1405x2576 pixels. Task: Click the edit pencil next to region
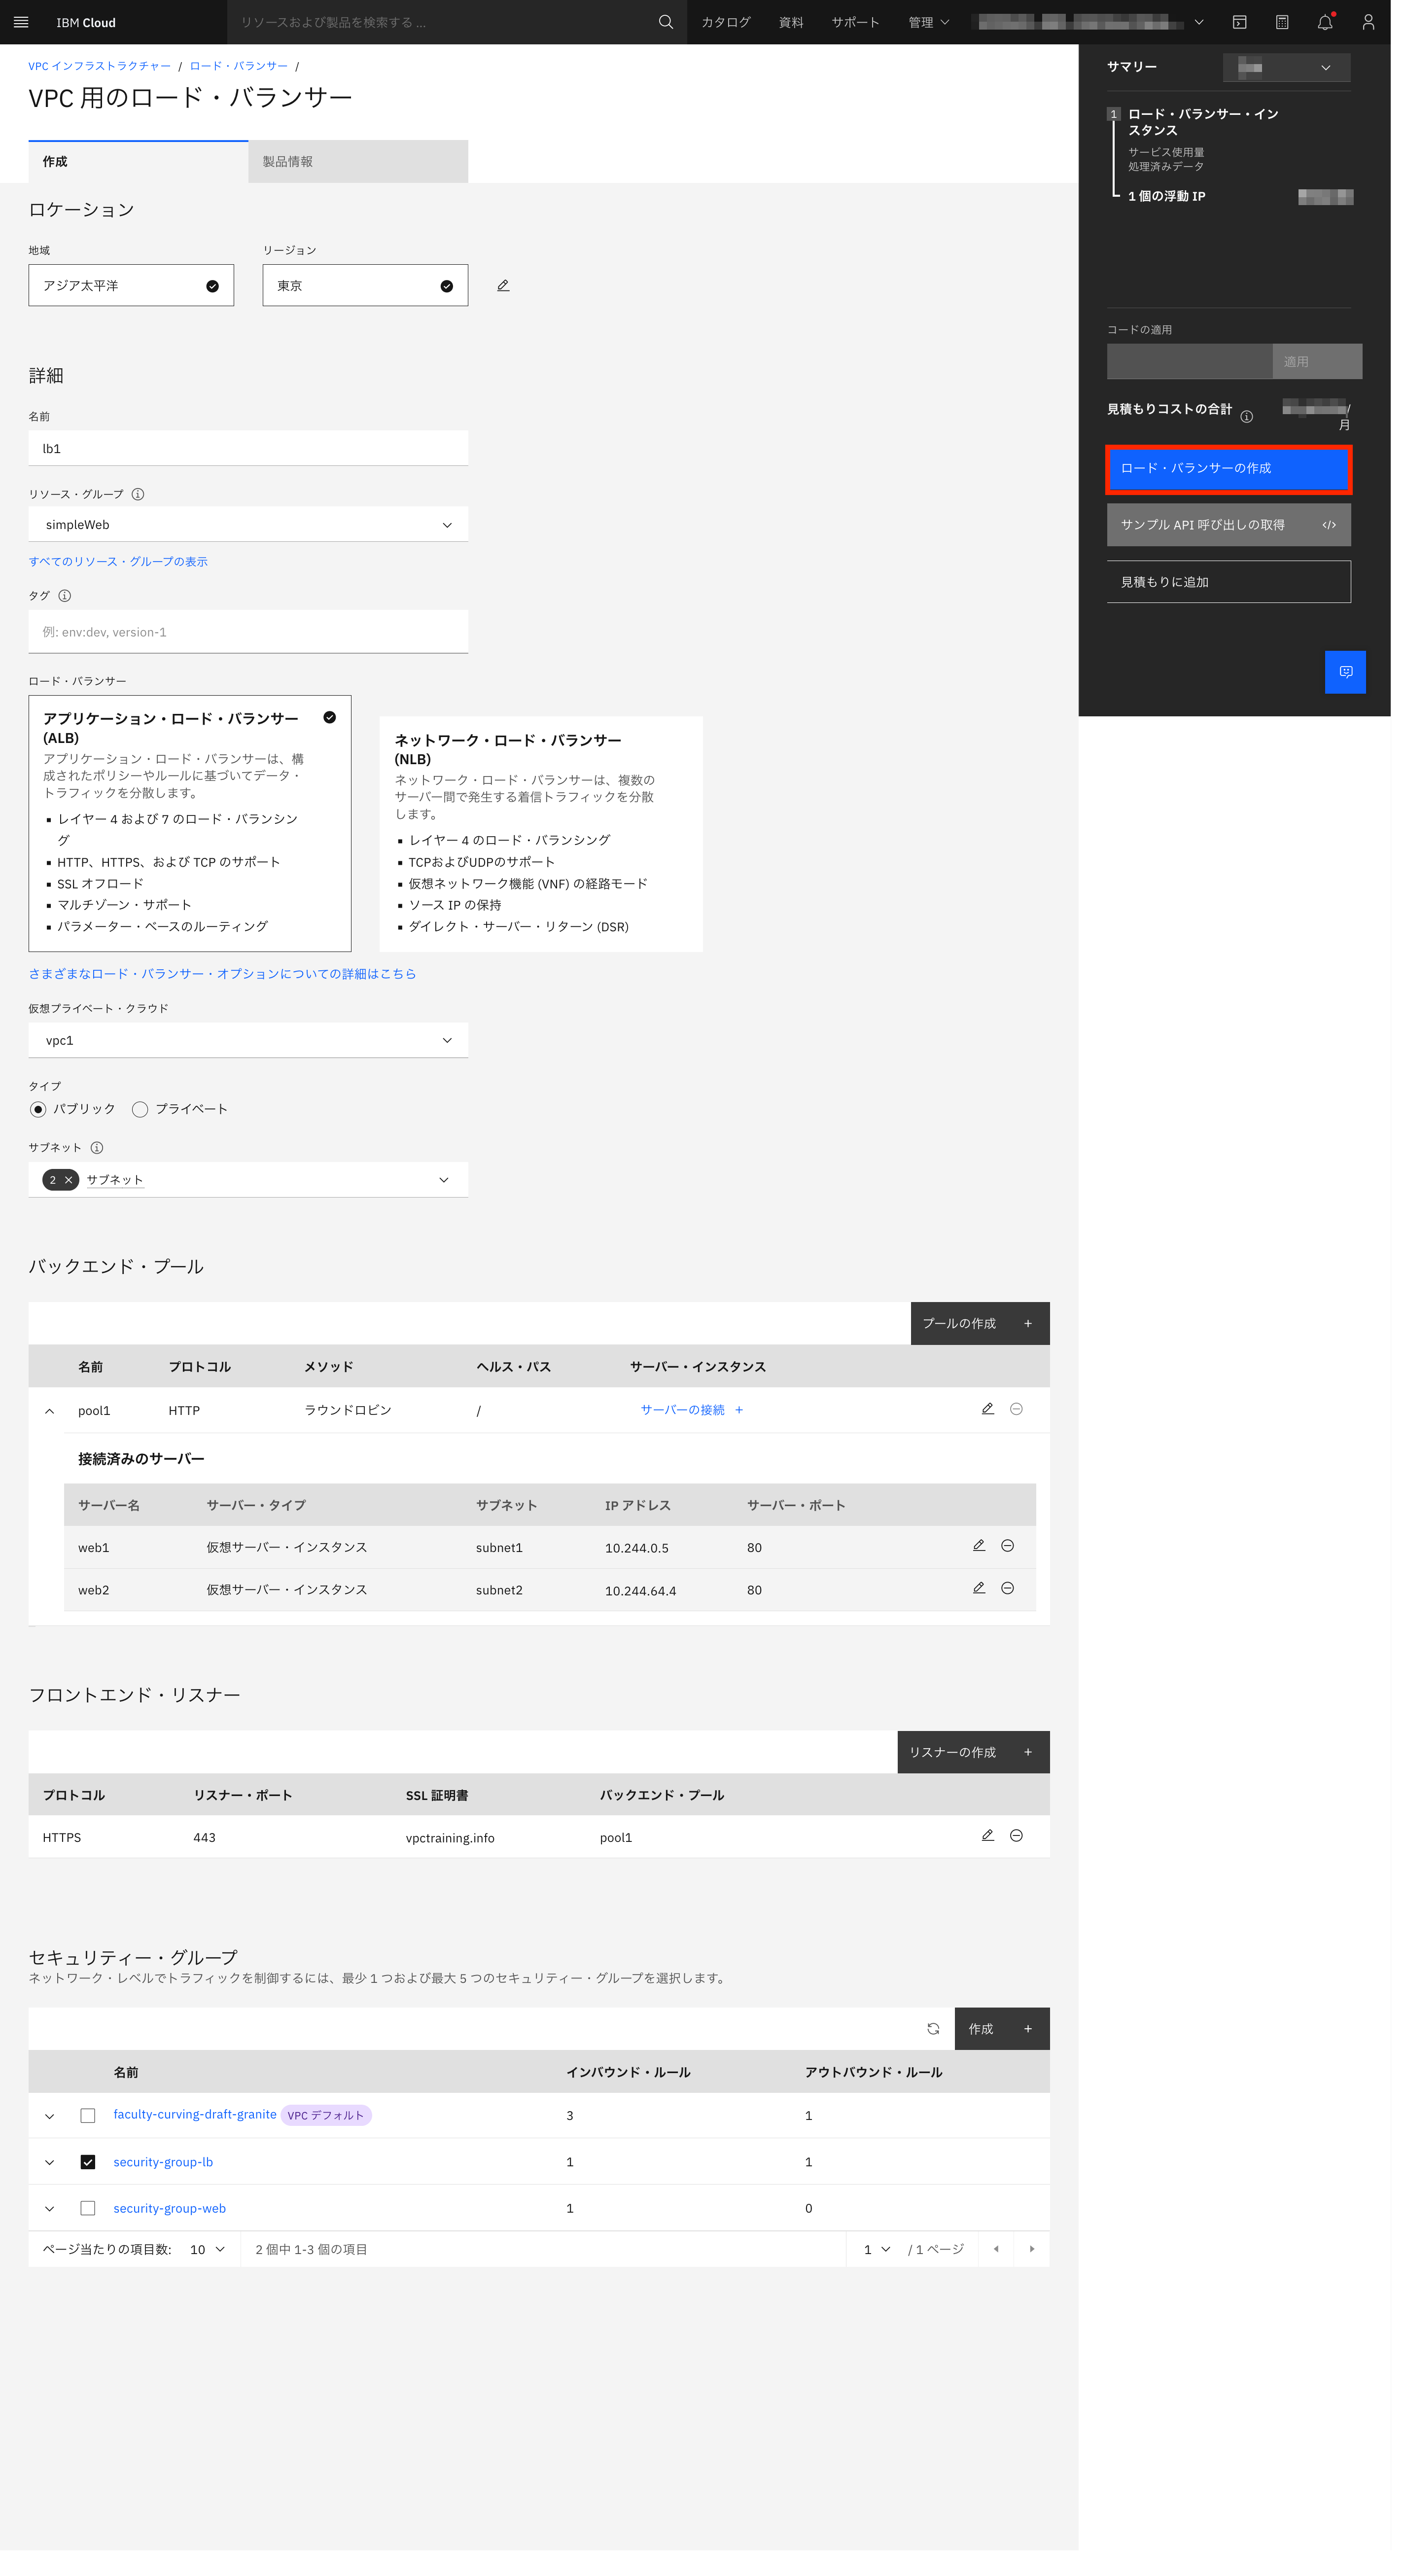503,286
